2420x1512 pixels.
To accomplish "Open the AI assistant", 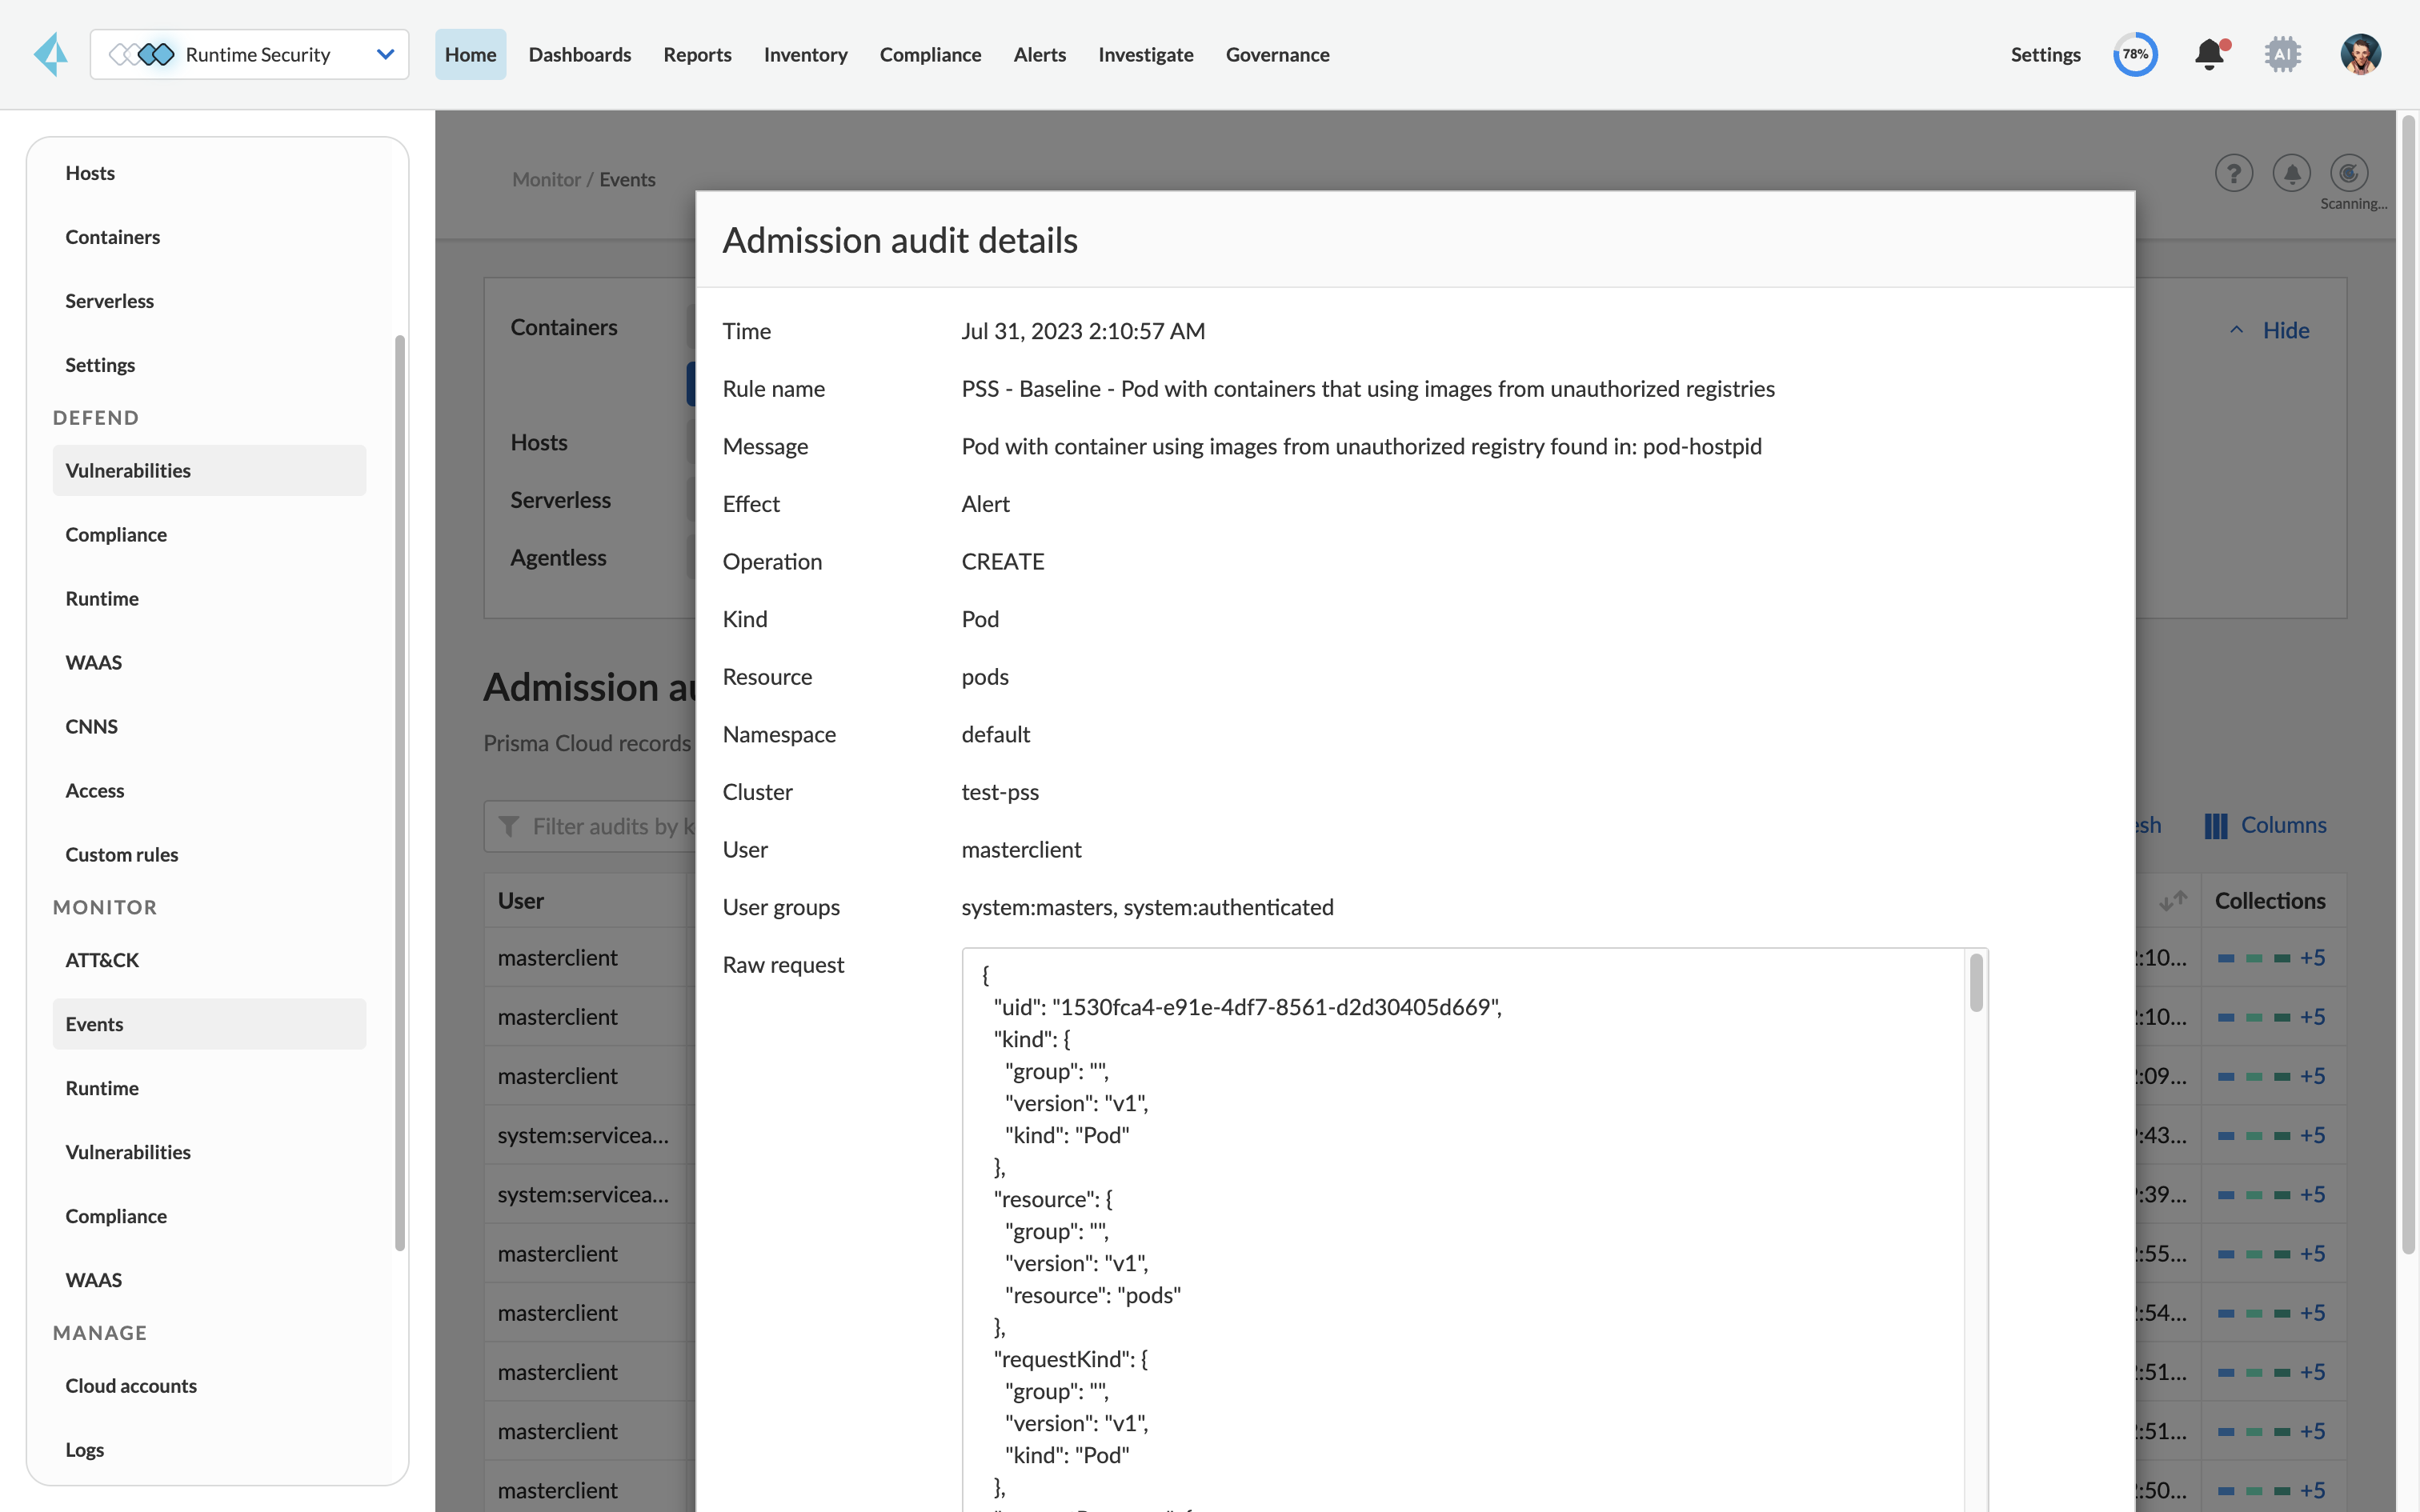I will click(x=2283, y=54).
